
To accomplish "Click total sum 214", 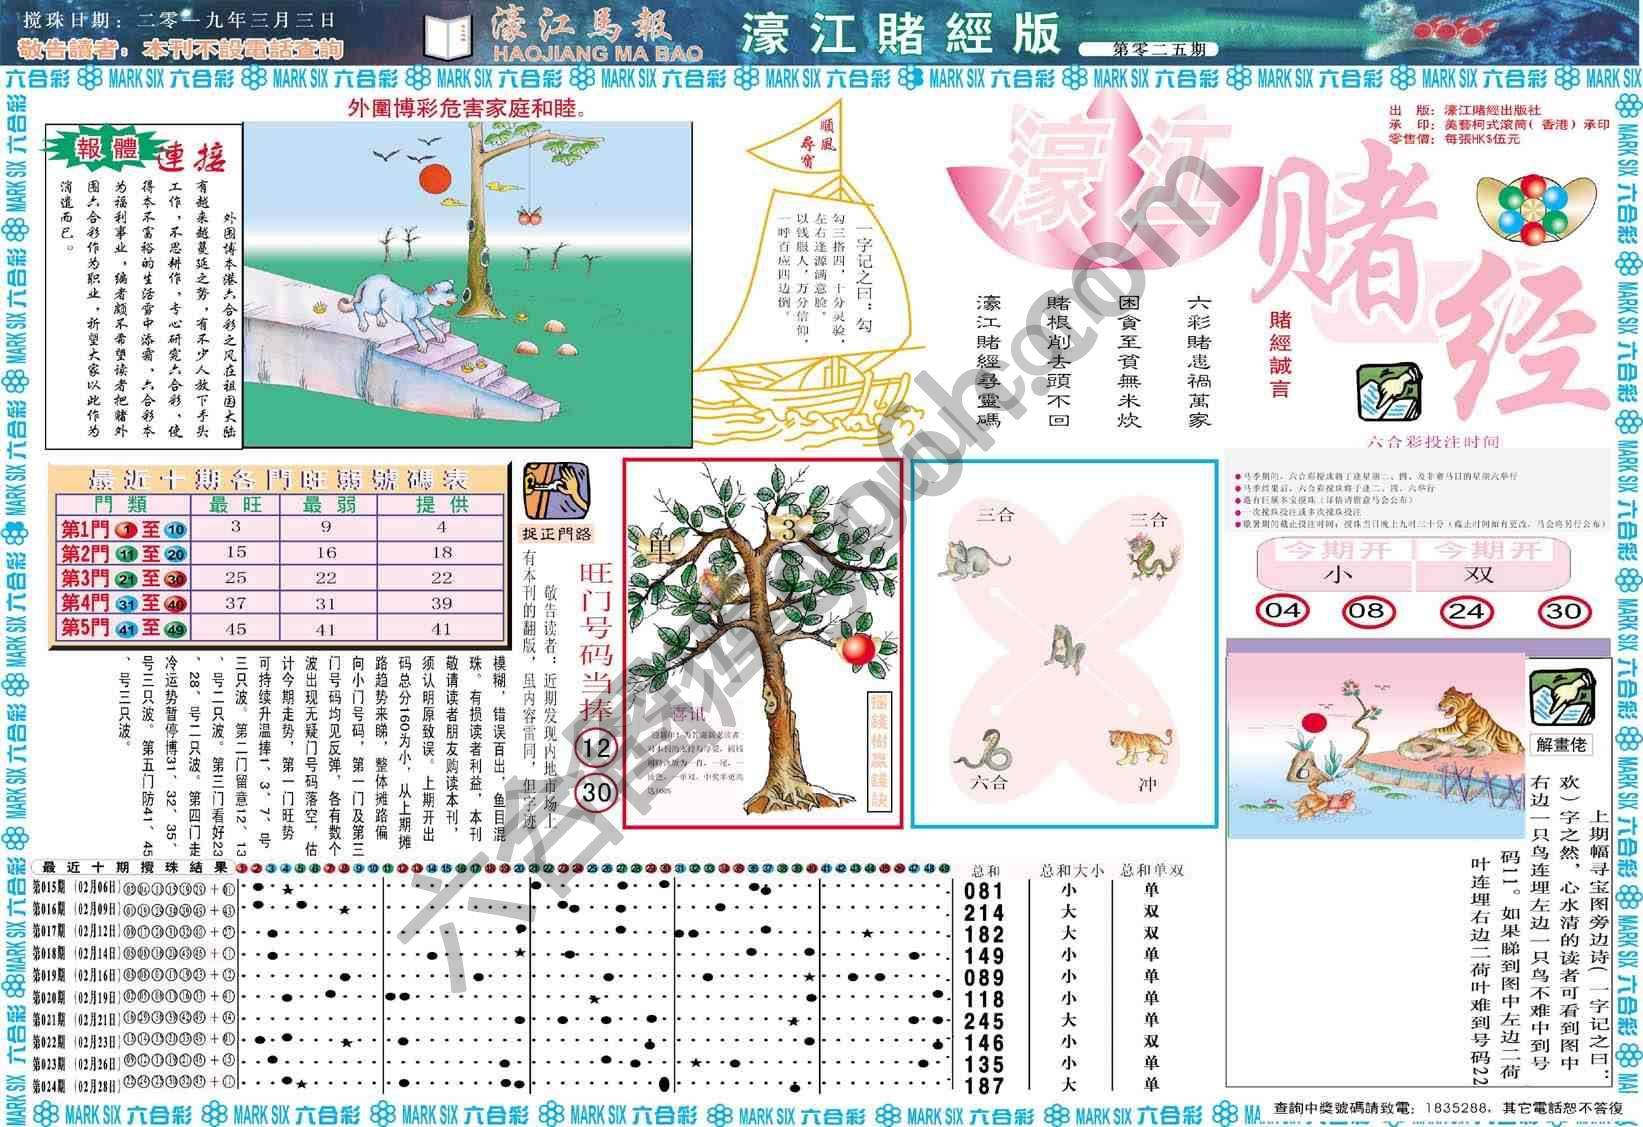I will pyautogui.click(x=984, y=912).
